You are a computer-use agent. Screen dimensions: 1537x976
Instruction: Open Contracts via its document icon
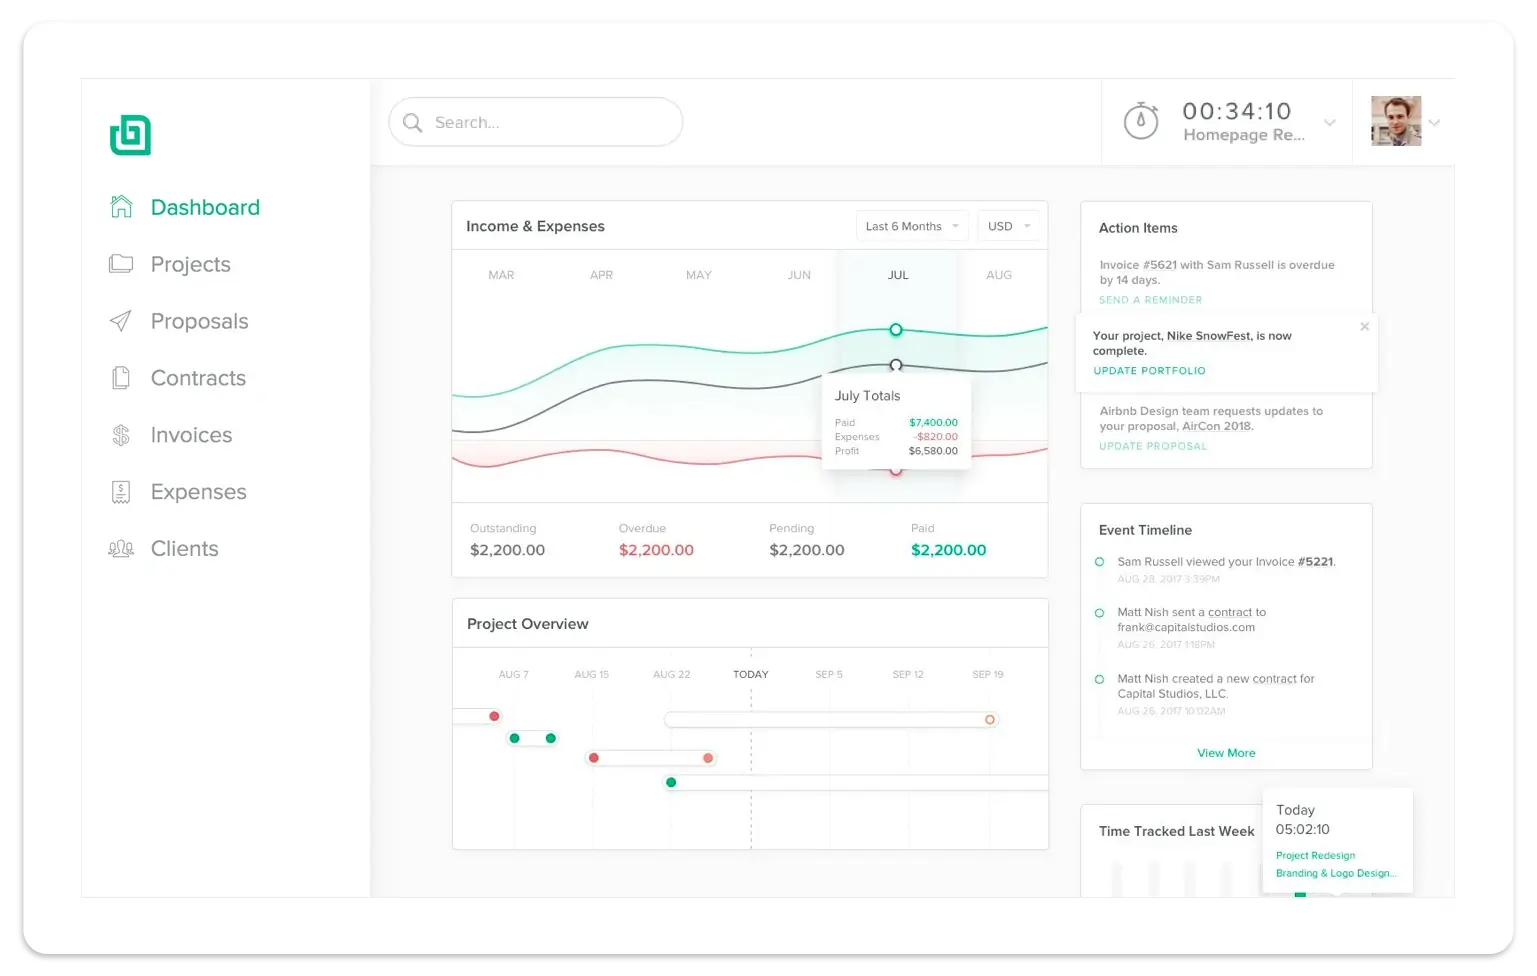click(121, 377)
